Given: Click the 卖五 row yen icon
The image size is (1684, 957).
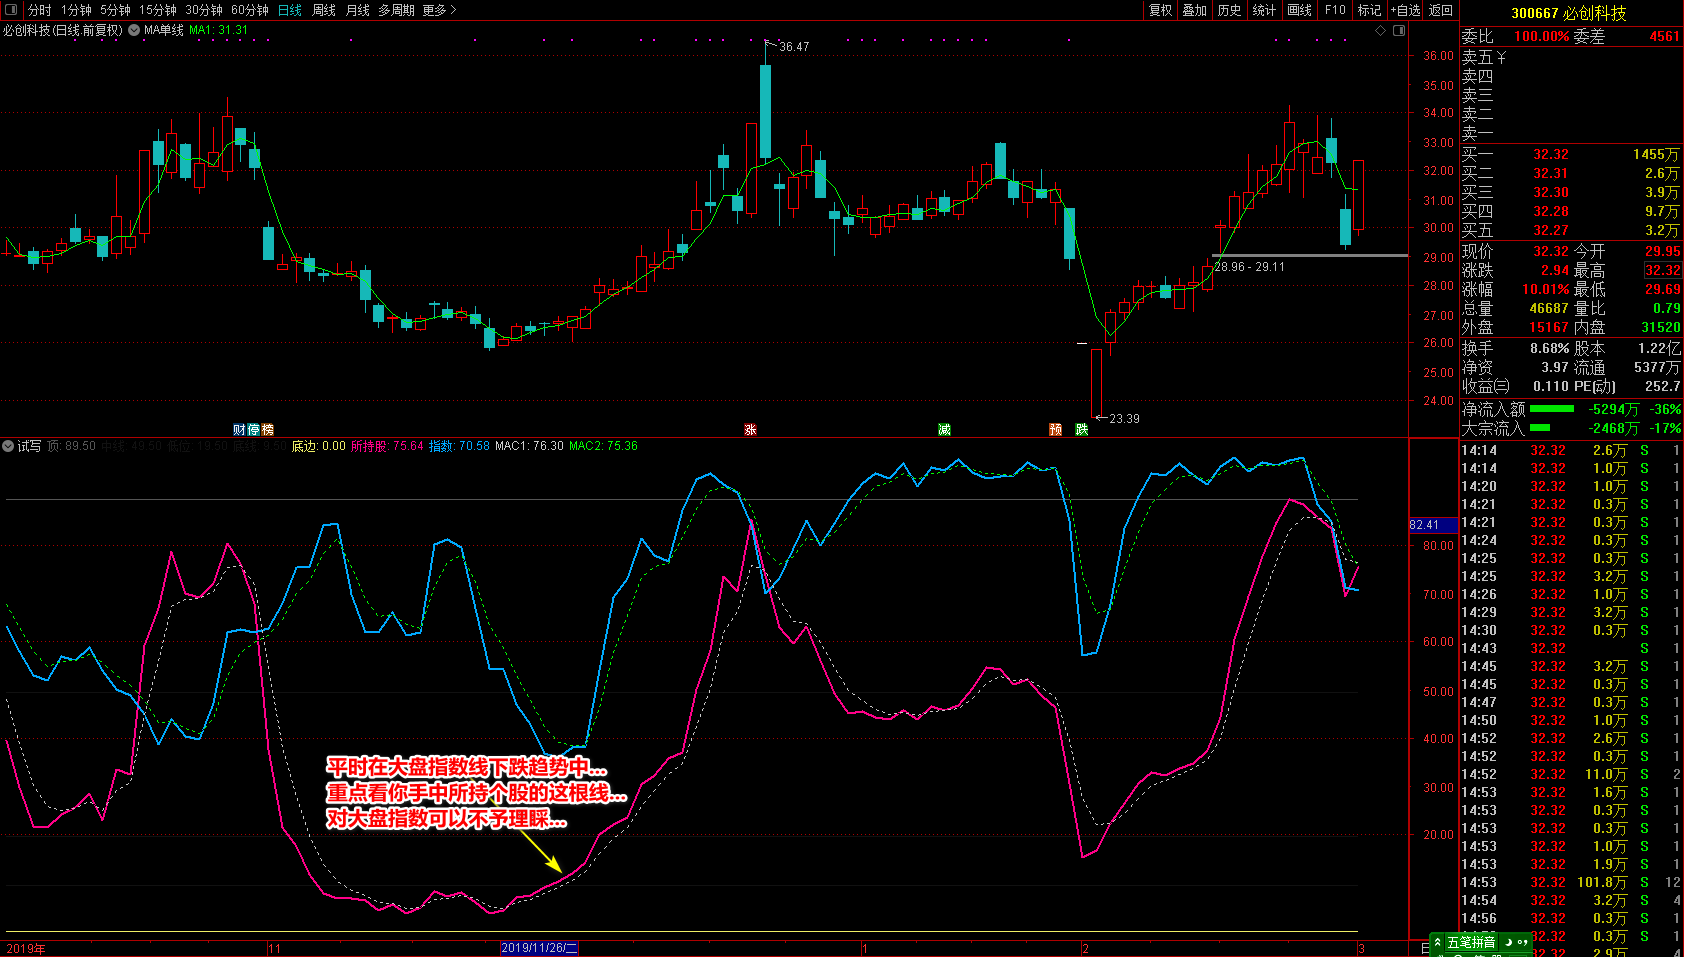Looking at the screenshot, I should (x=1501, y=58).
